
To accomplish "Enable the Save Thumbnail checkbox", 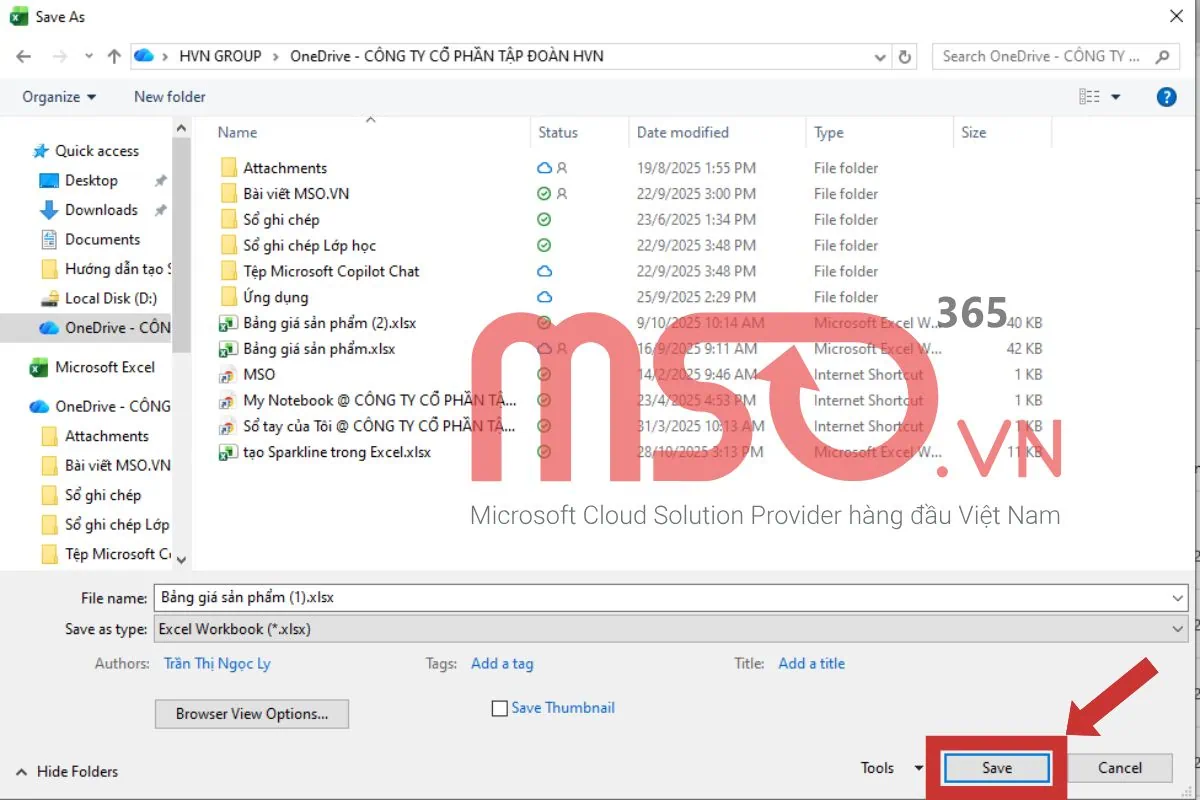I will click(x=500, y=708).
